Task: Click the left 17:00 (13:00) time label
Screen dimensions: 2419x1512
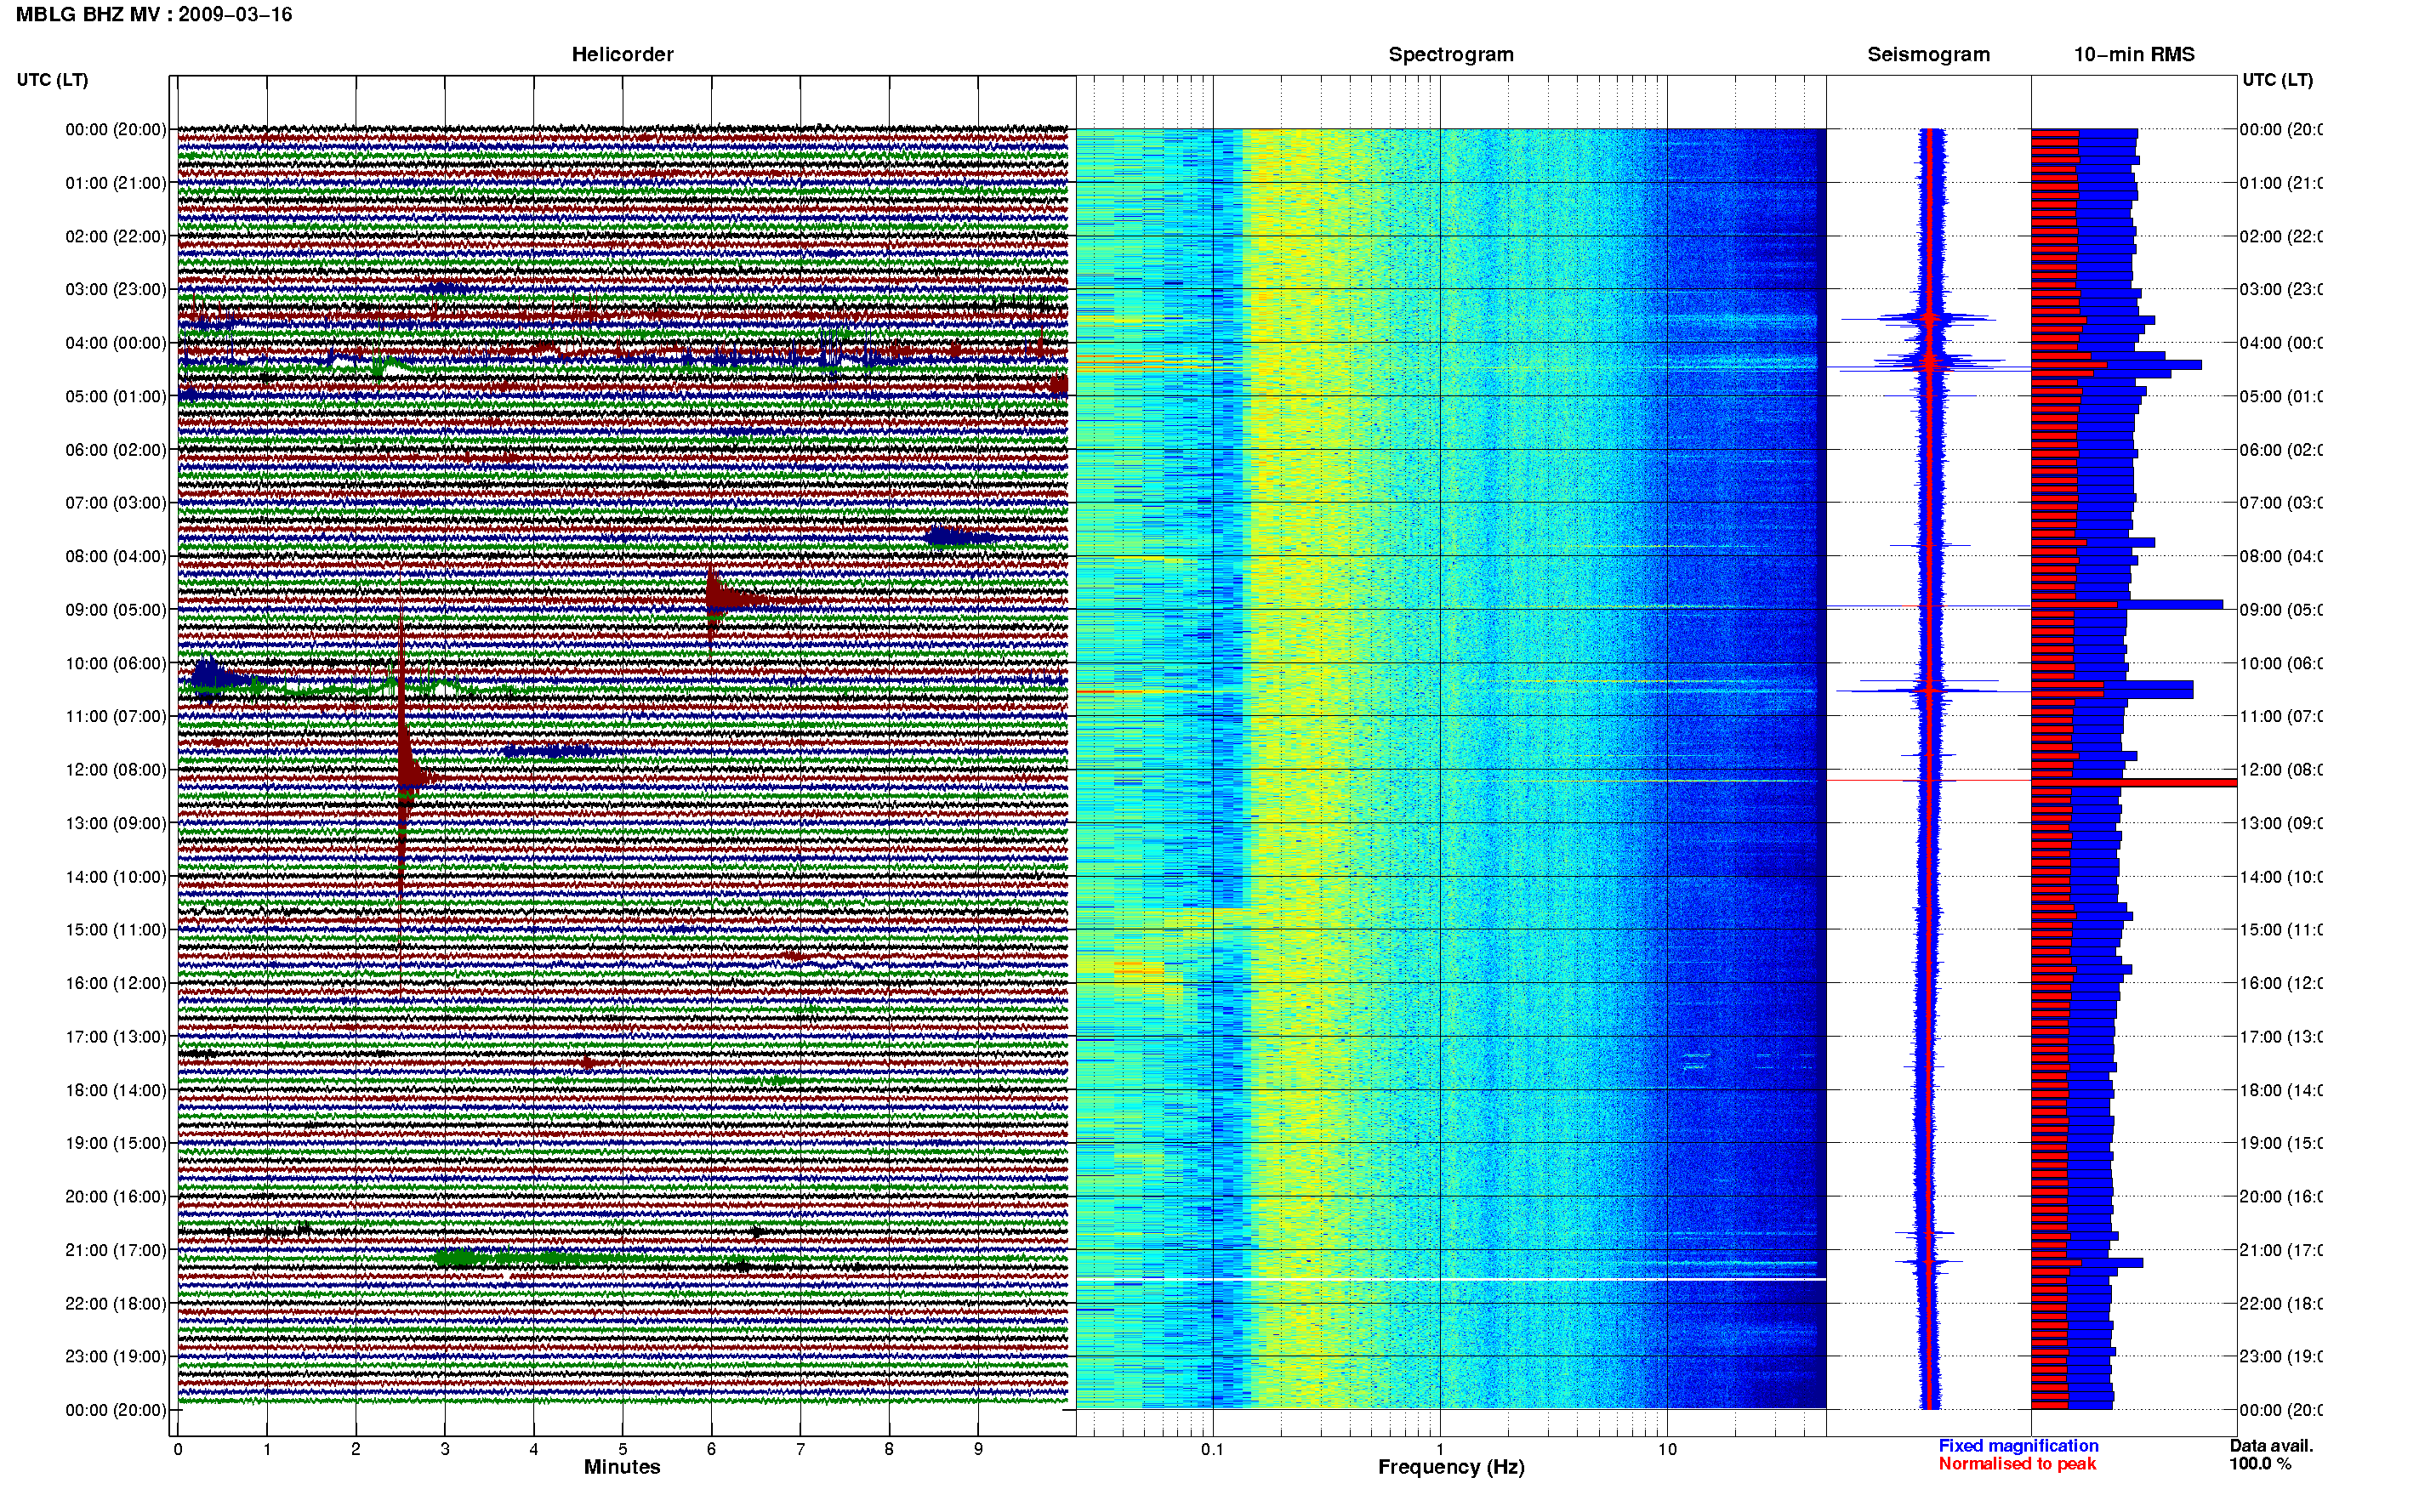Action: pos(116,1037)
